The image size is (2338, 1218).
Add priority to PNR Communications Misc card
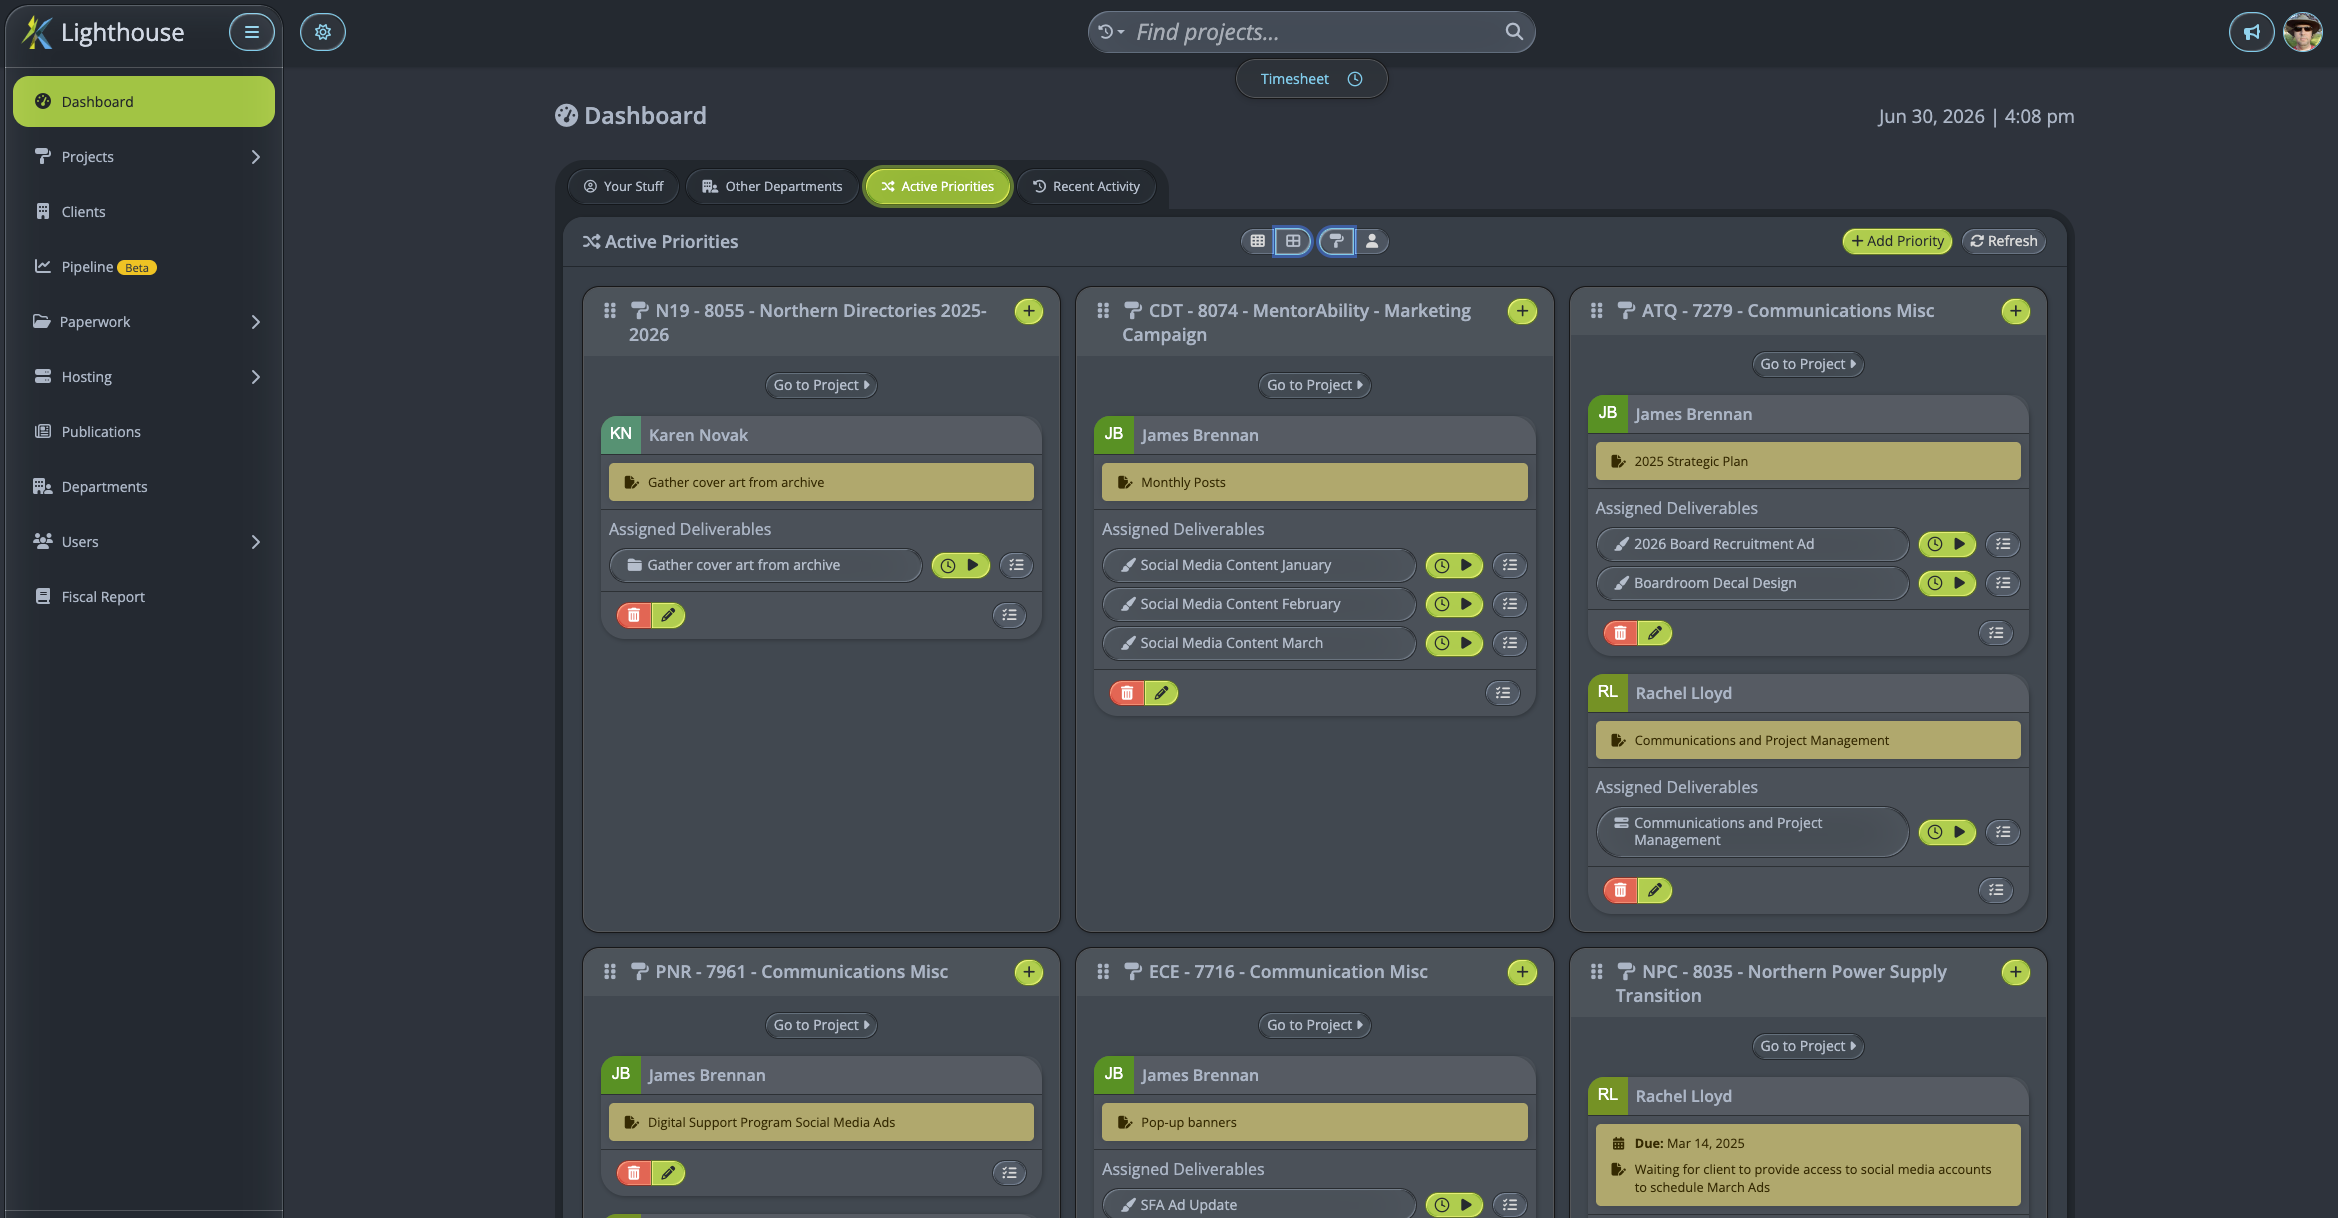tap(1028, 972)
